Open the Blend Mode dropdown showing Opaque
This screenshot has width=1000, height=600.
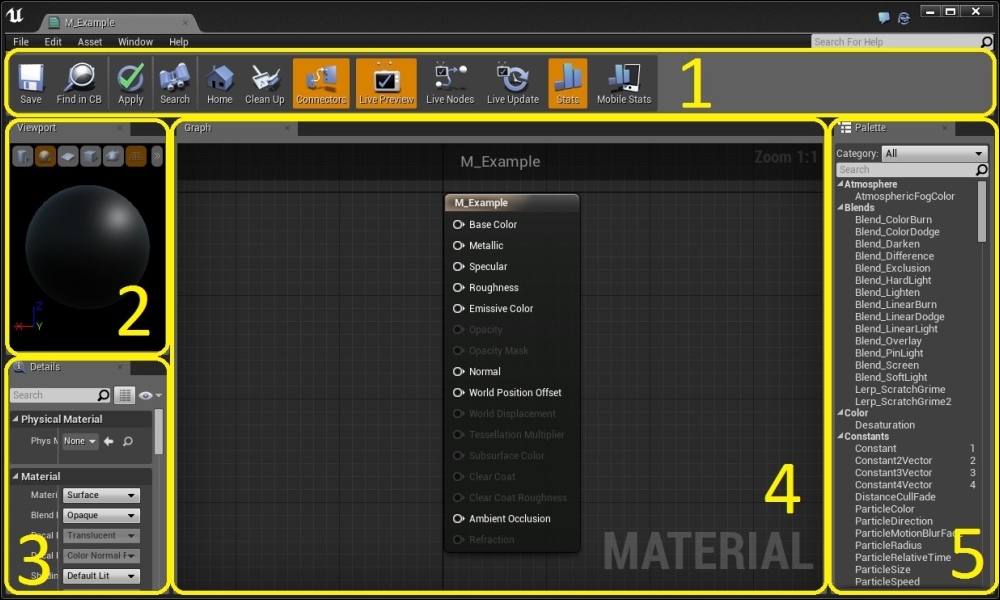pyautogui.click(x=100, y=515)
